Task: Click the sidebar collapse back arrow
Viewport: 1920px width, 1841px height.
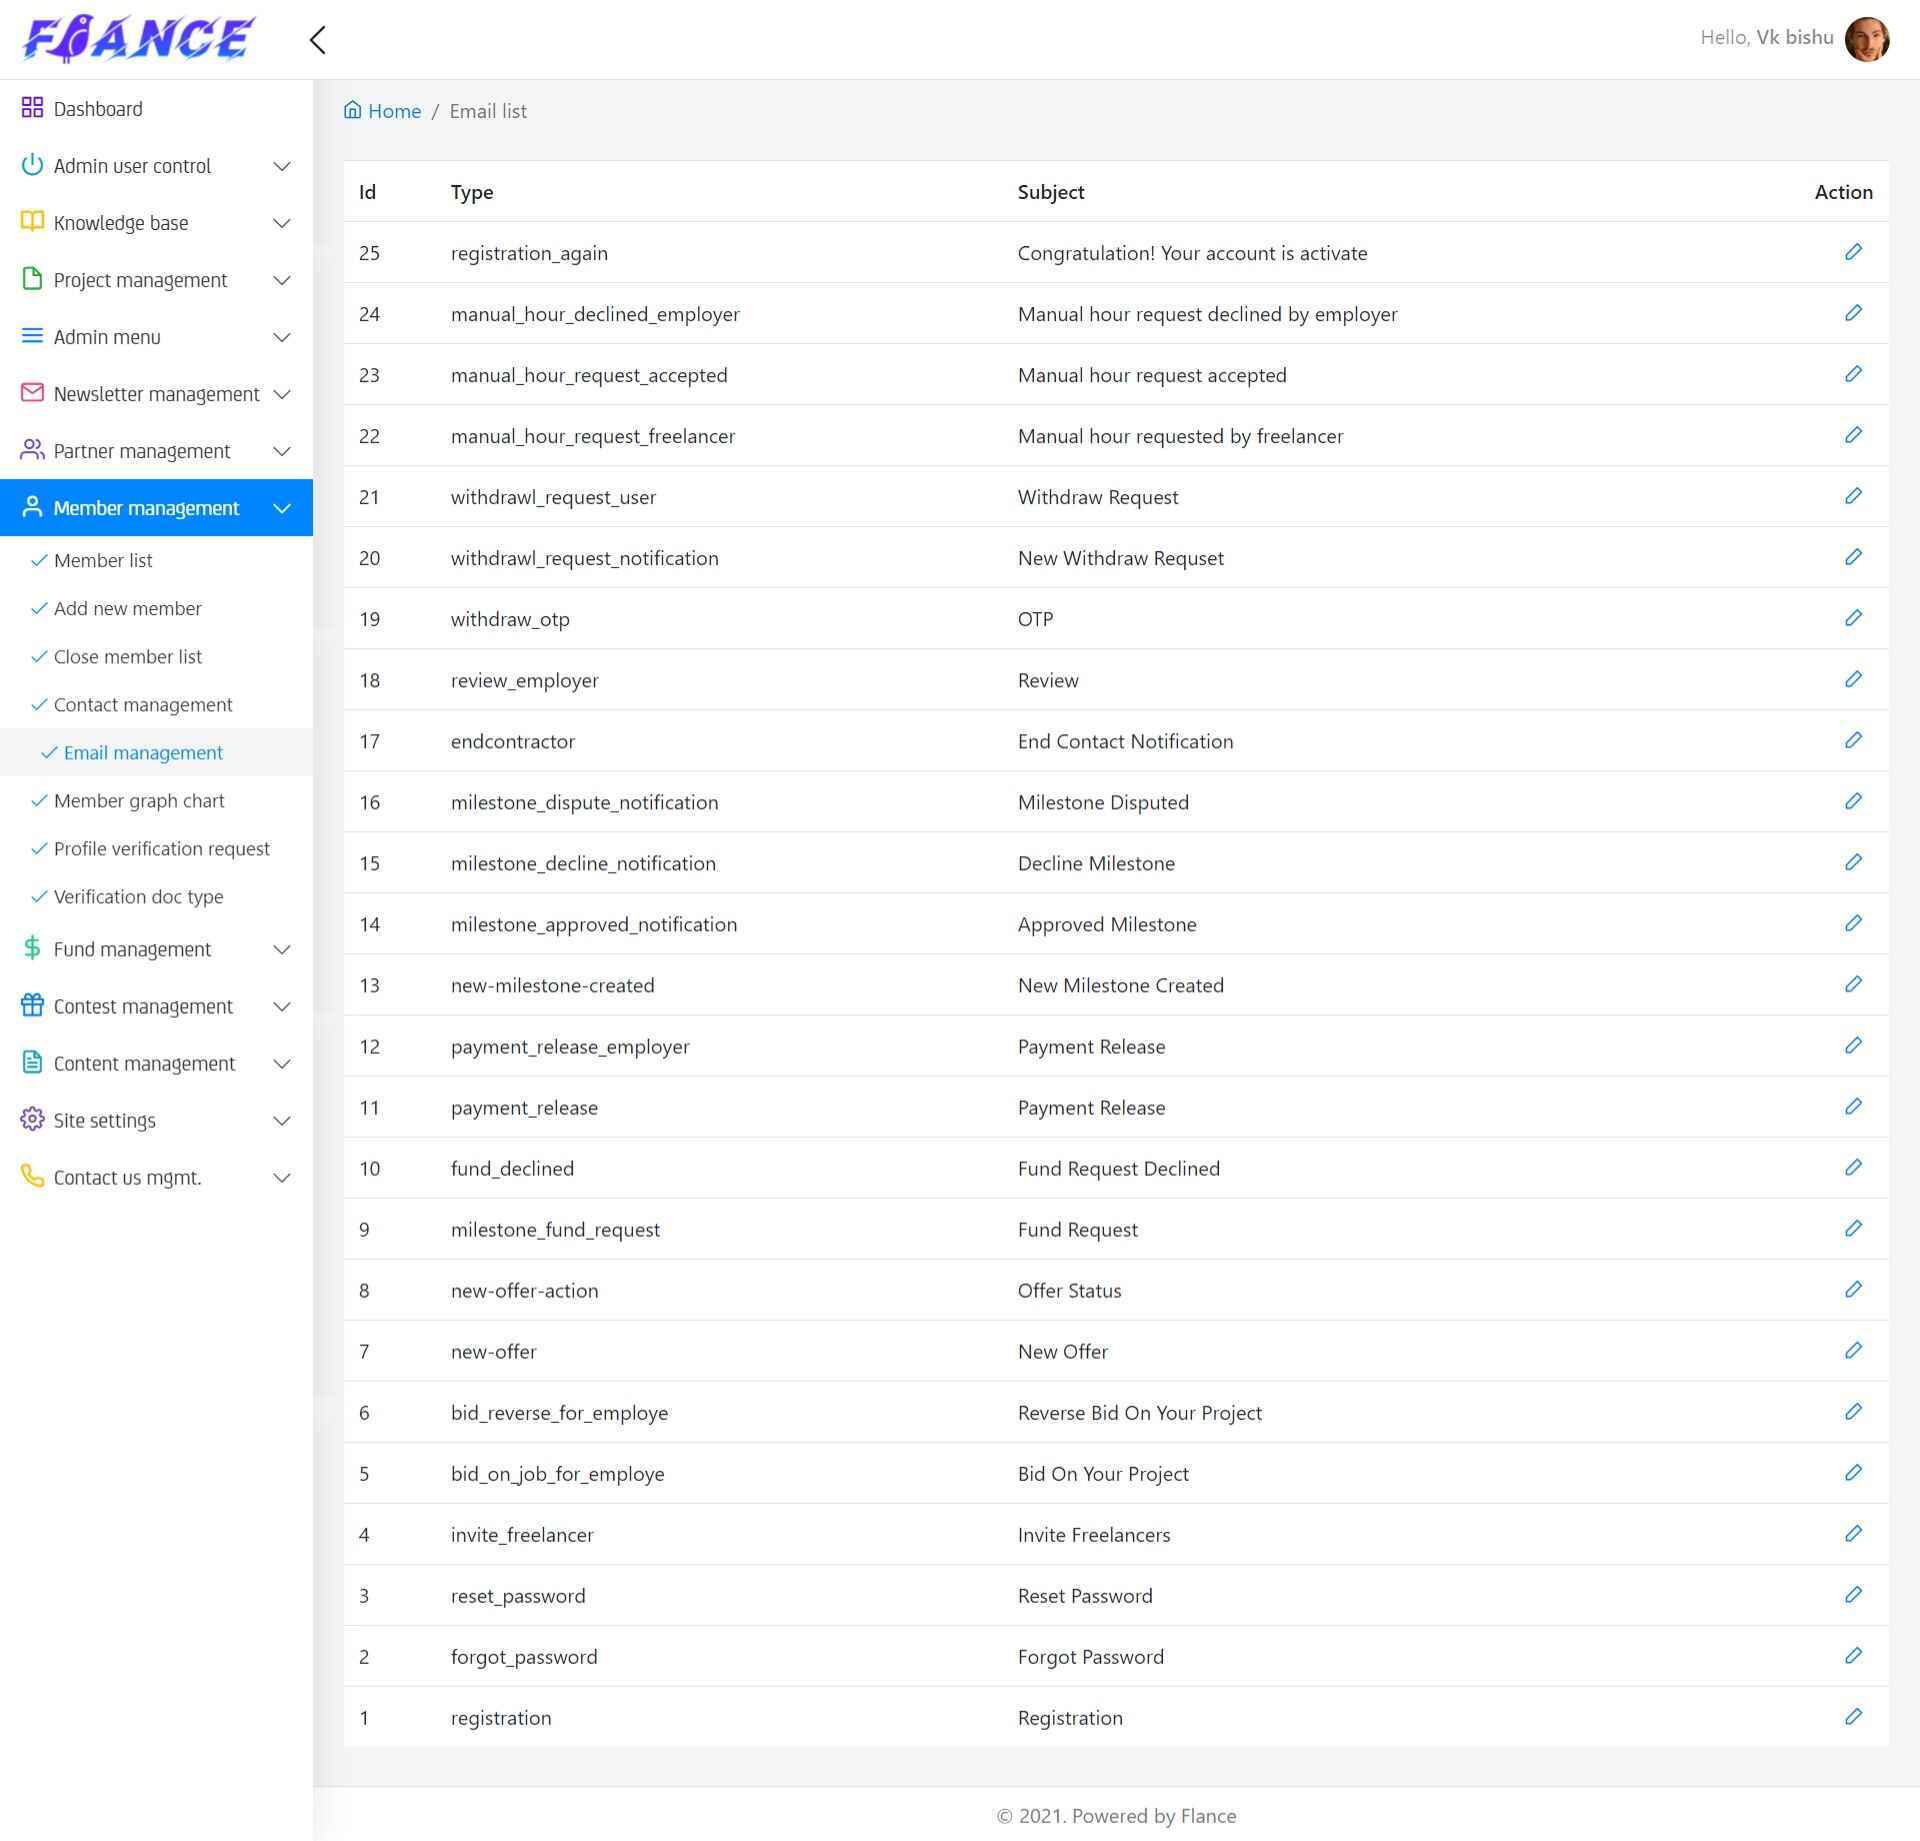Action: (x=318, y=40)
